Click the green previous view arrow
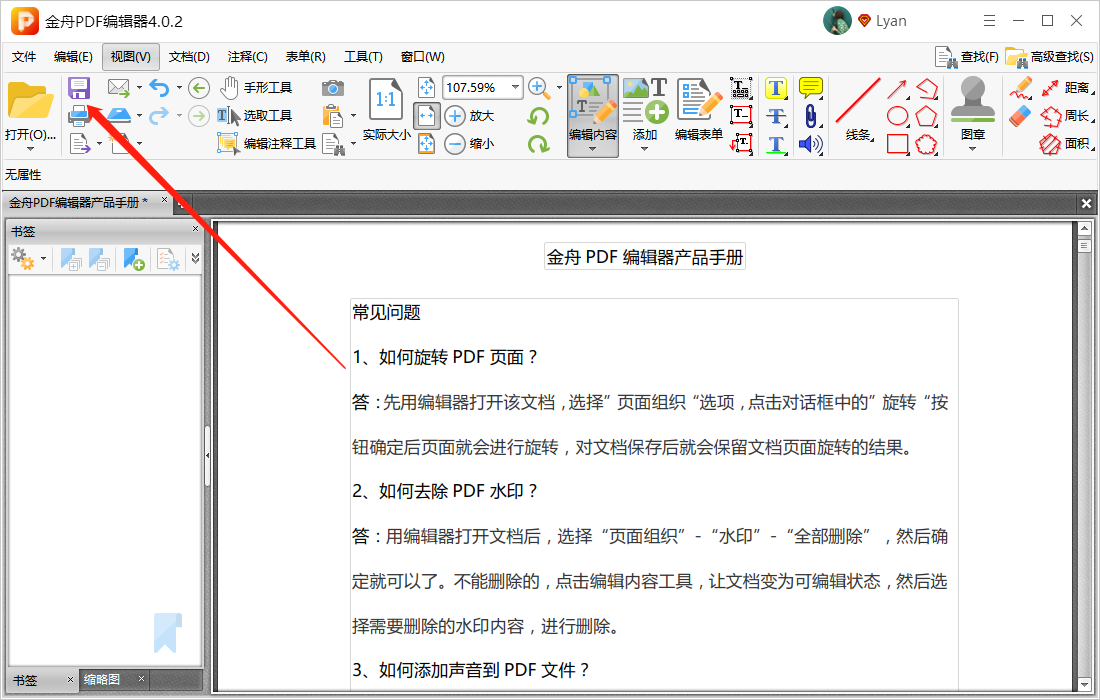The image size is (1100, 700). click(x=199, y=88)
